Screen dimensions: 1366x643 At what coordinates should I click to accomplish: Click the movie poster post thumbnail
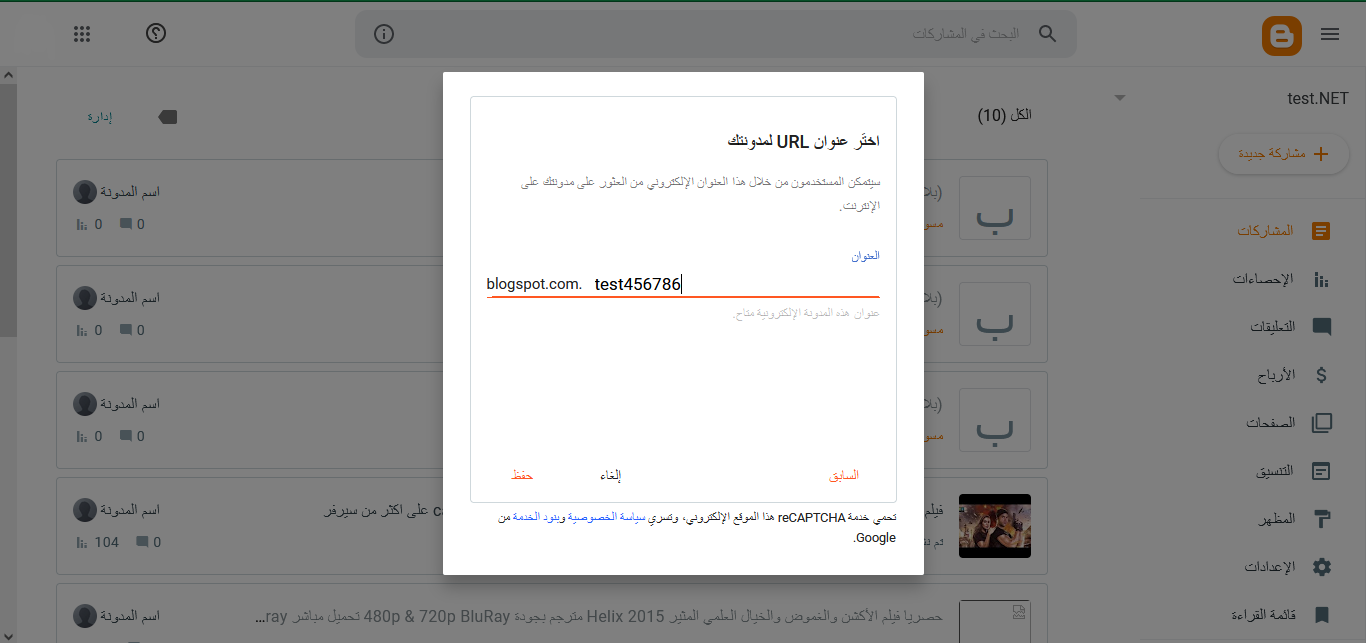click(994, 526)
